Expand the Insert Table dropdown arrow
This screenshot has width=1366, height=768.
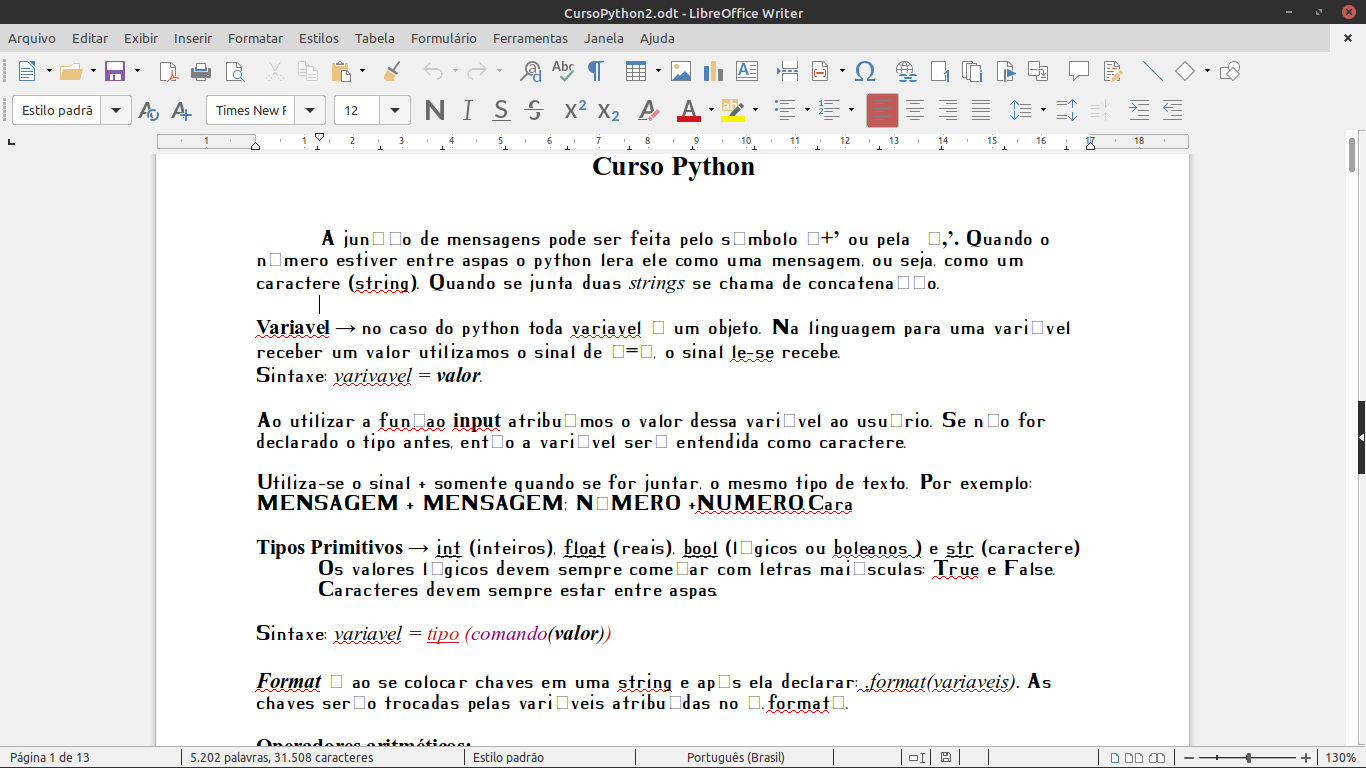click(x=658, y=71)
